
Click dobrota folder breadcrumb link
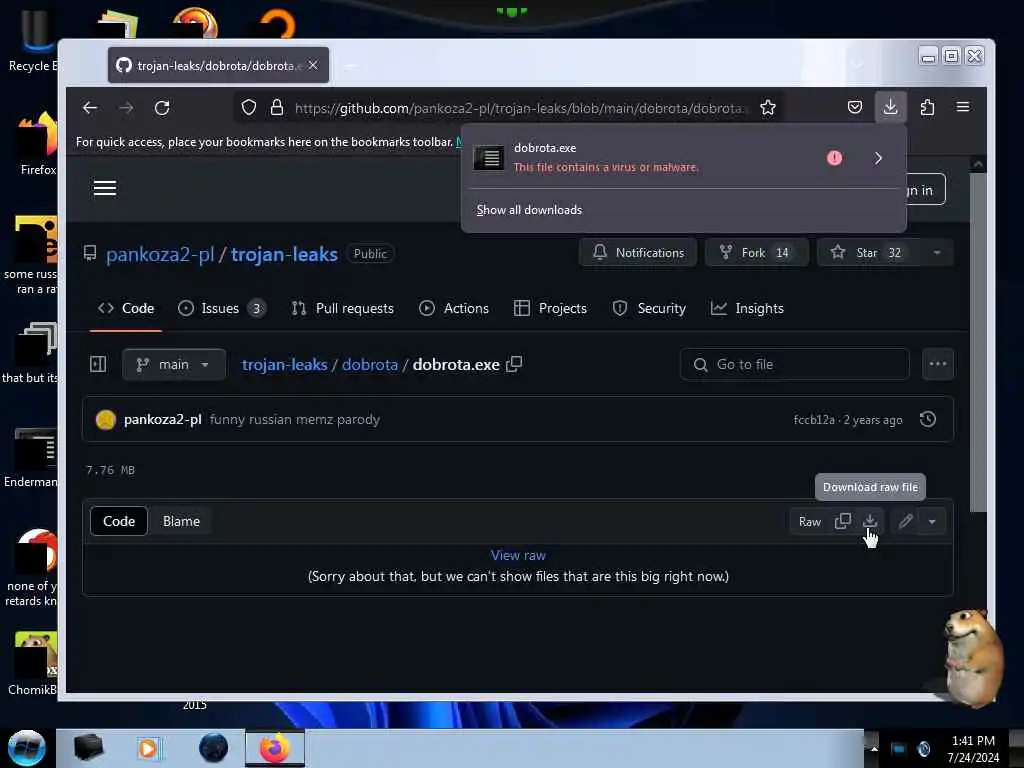tap(370, 364)
